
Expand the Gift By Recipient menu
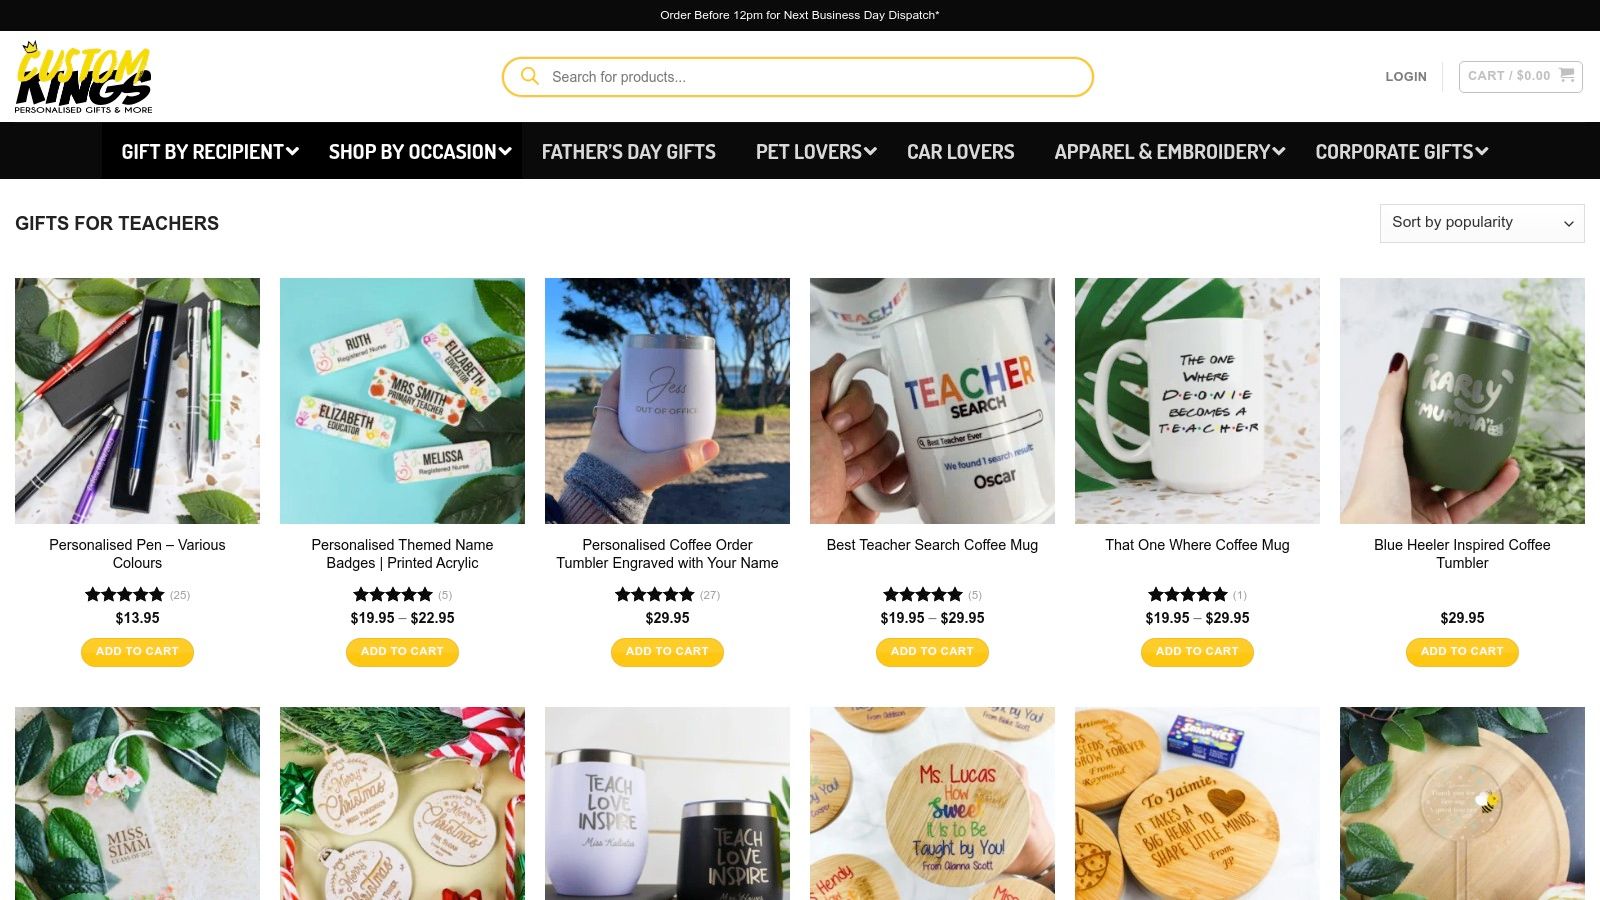(210, 151)
